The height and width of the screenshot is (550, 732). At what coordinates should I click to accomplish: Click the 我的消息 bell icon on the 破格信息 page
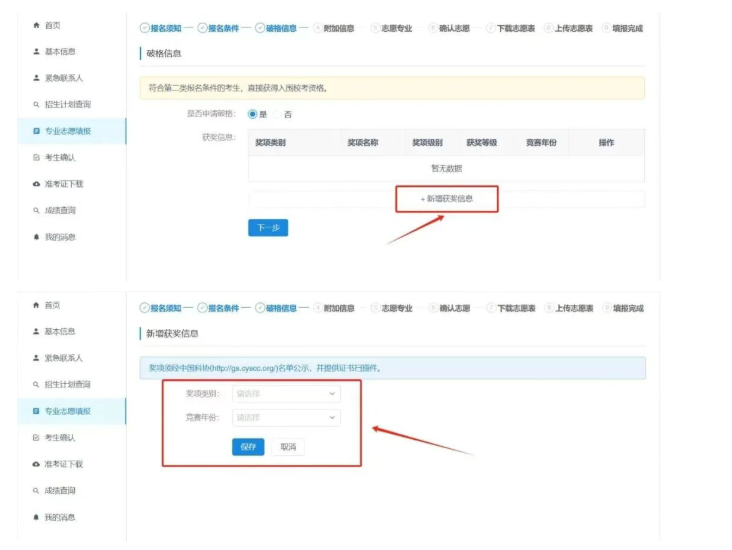[x=37, y=237]
